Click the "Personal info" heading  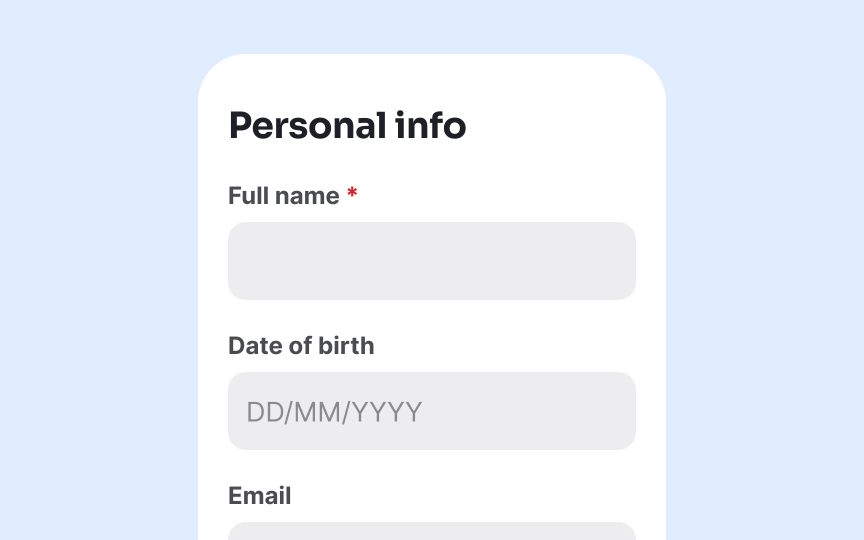pyautogui.click(x=347, y=126)
